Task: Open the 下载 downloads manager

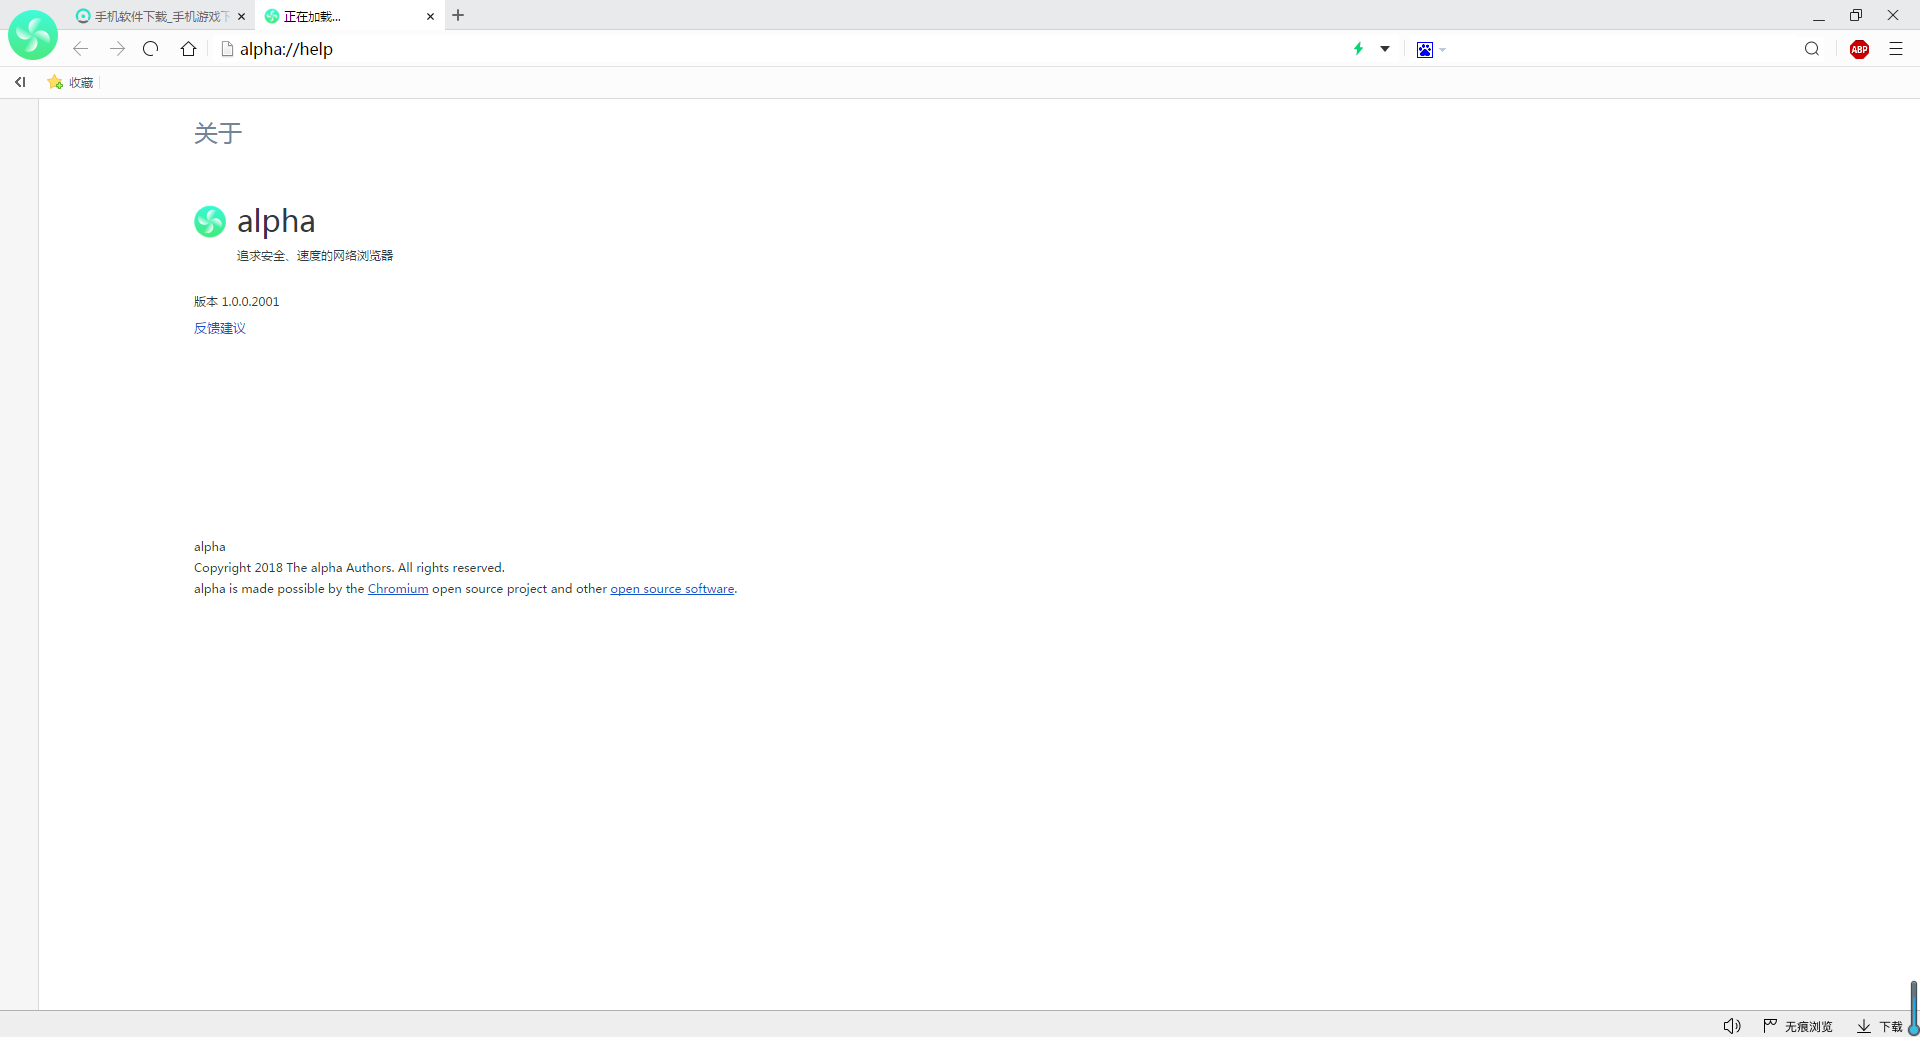Action: [1880, 1026]
